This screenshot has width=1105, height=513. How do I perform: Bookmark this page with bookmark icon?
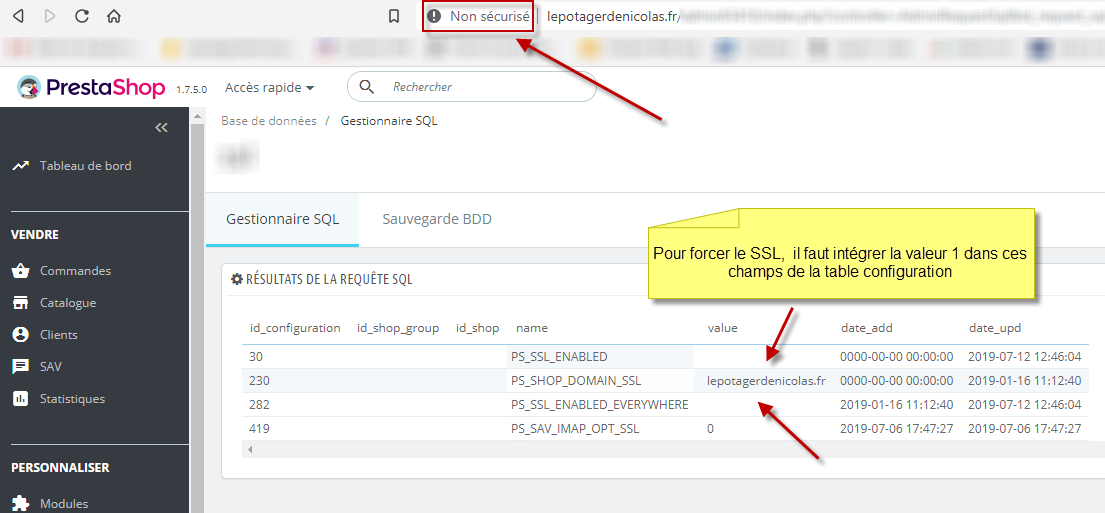coord(395,16)
